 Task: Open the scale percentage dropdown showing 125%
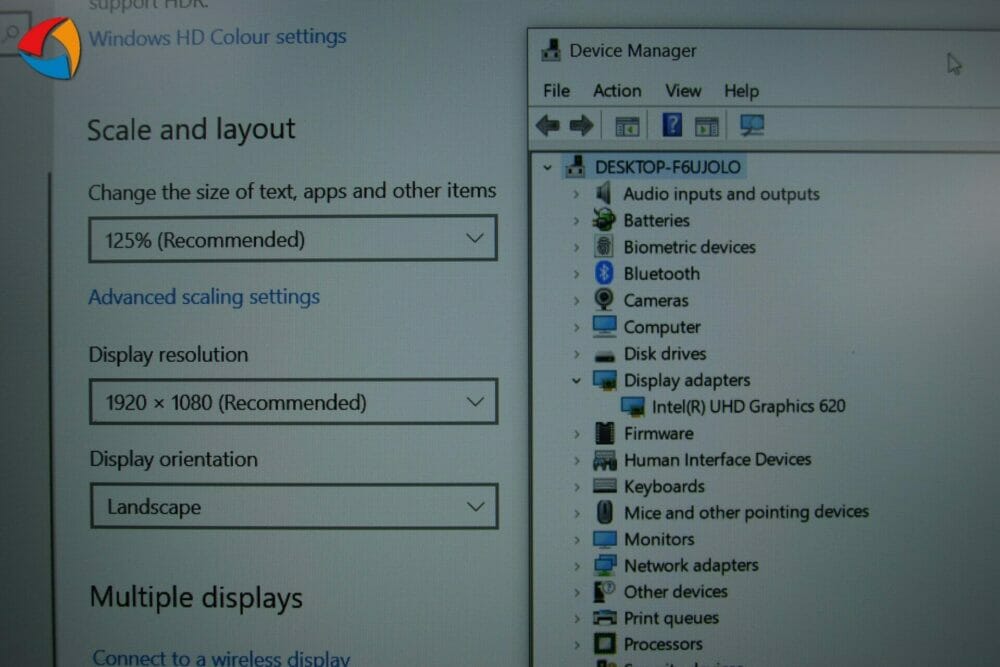293,239
